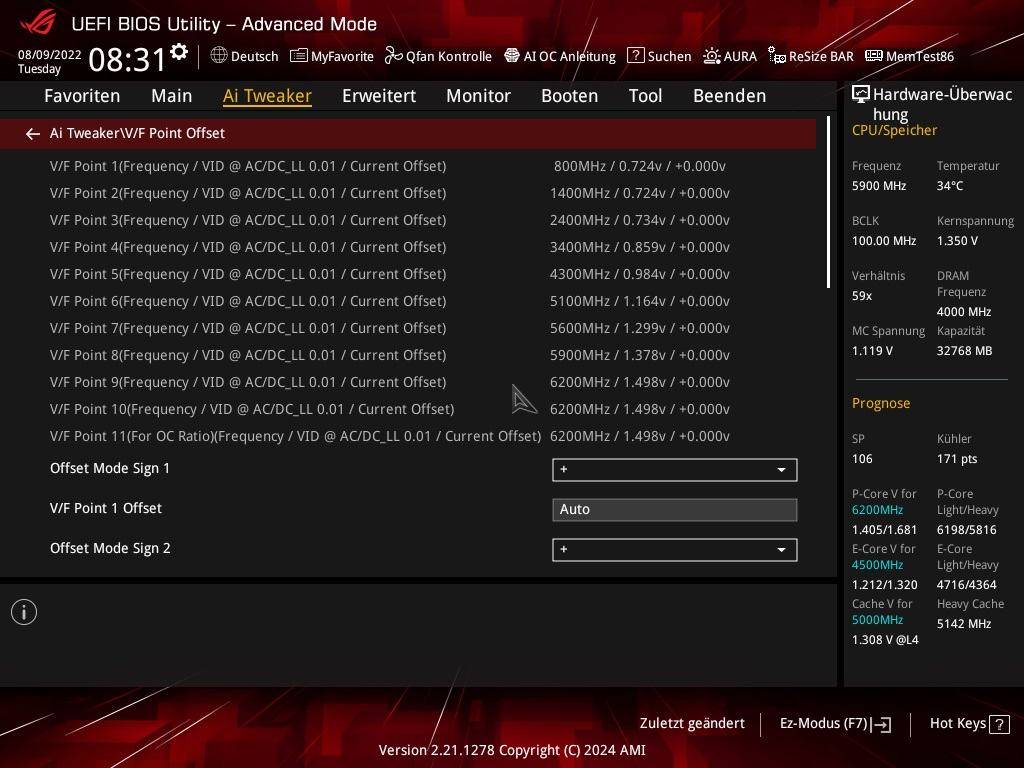Launch AI OC Anleitung icon
Image resolution: width=1024 pixels, height=768 pixels.
pos(512,56)
